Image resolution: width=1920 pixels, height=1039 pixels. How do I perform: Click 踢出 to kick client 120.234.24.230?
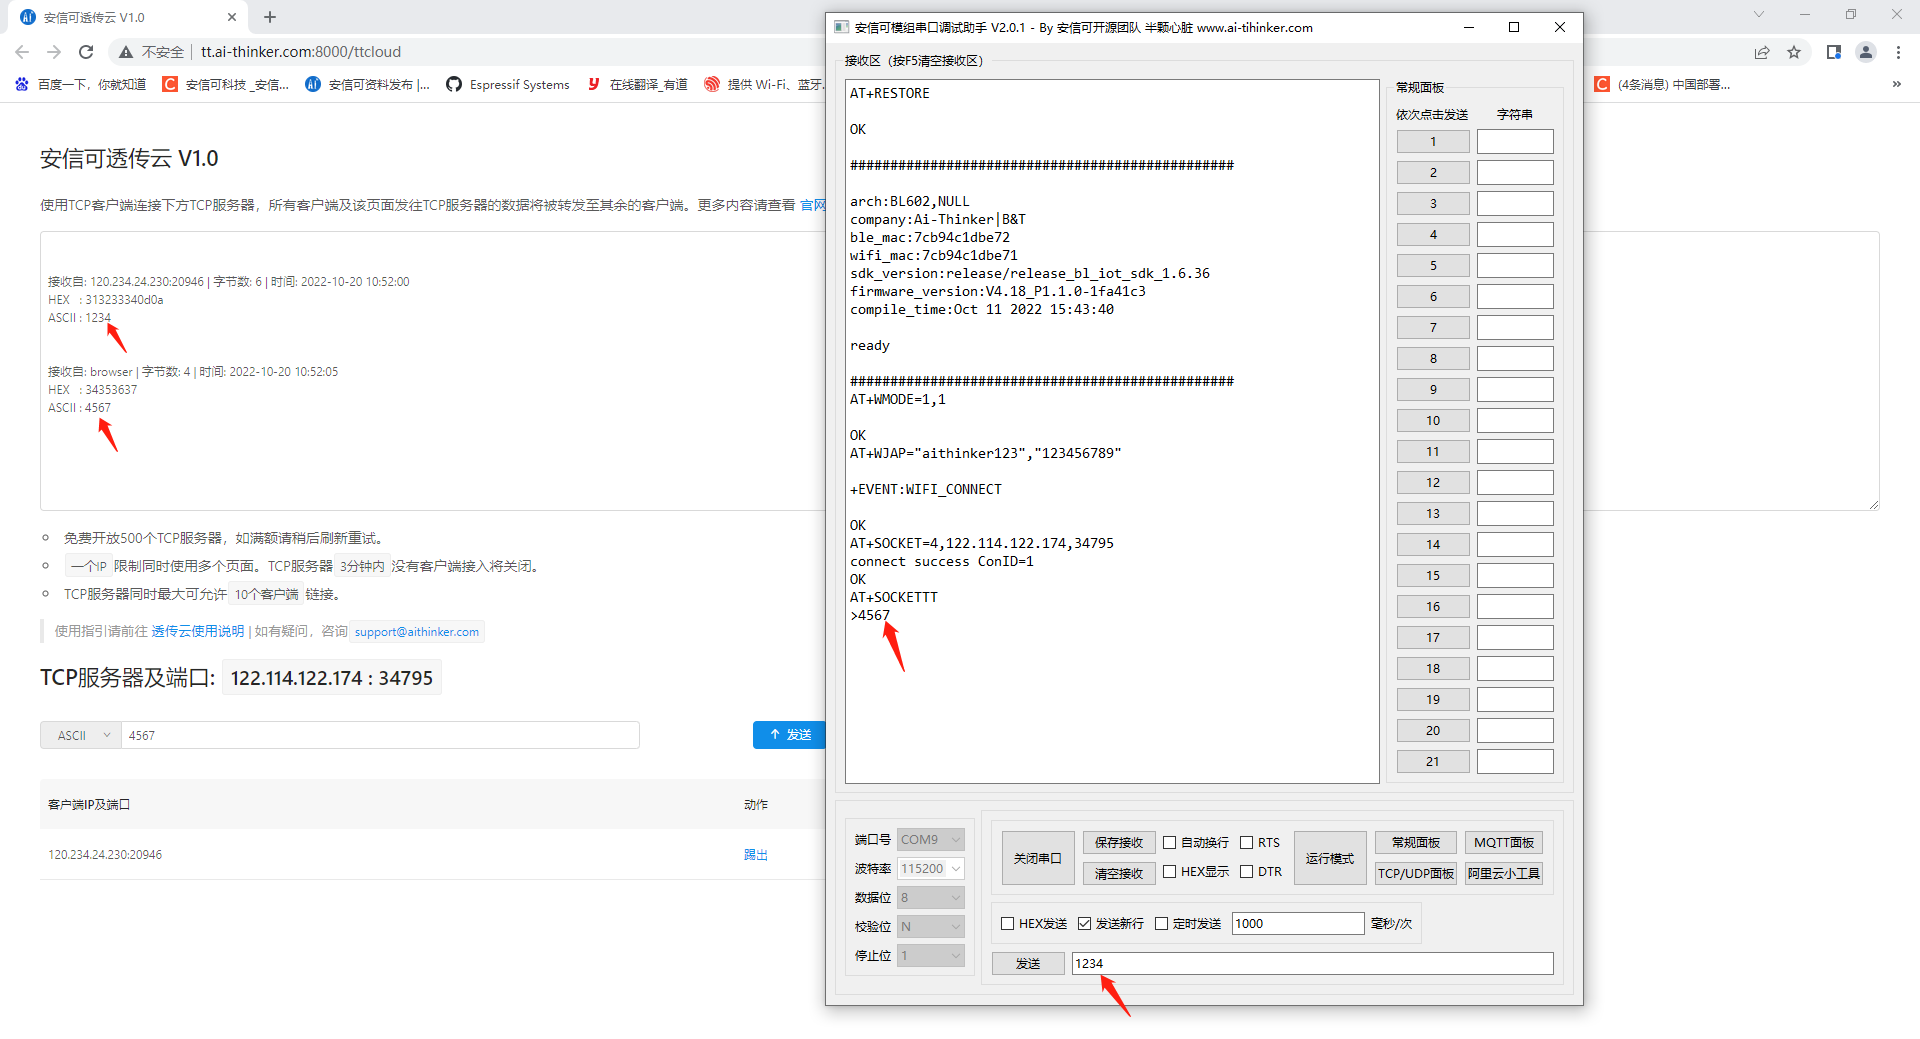756,855
